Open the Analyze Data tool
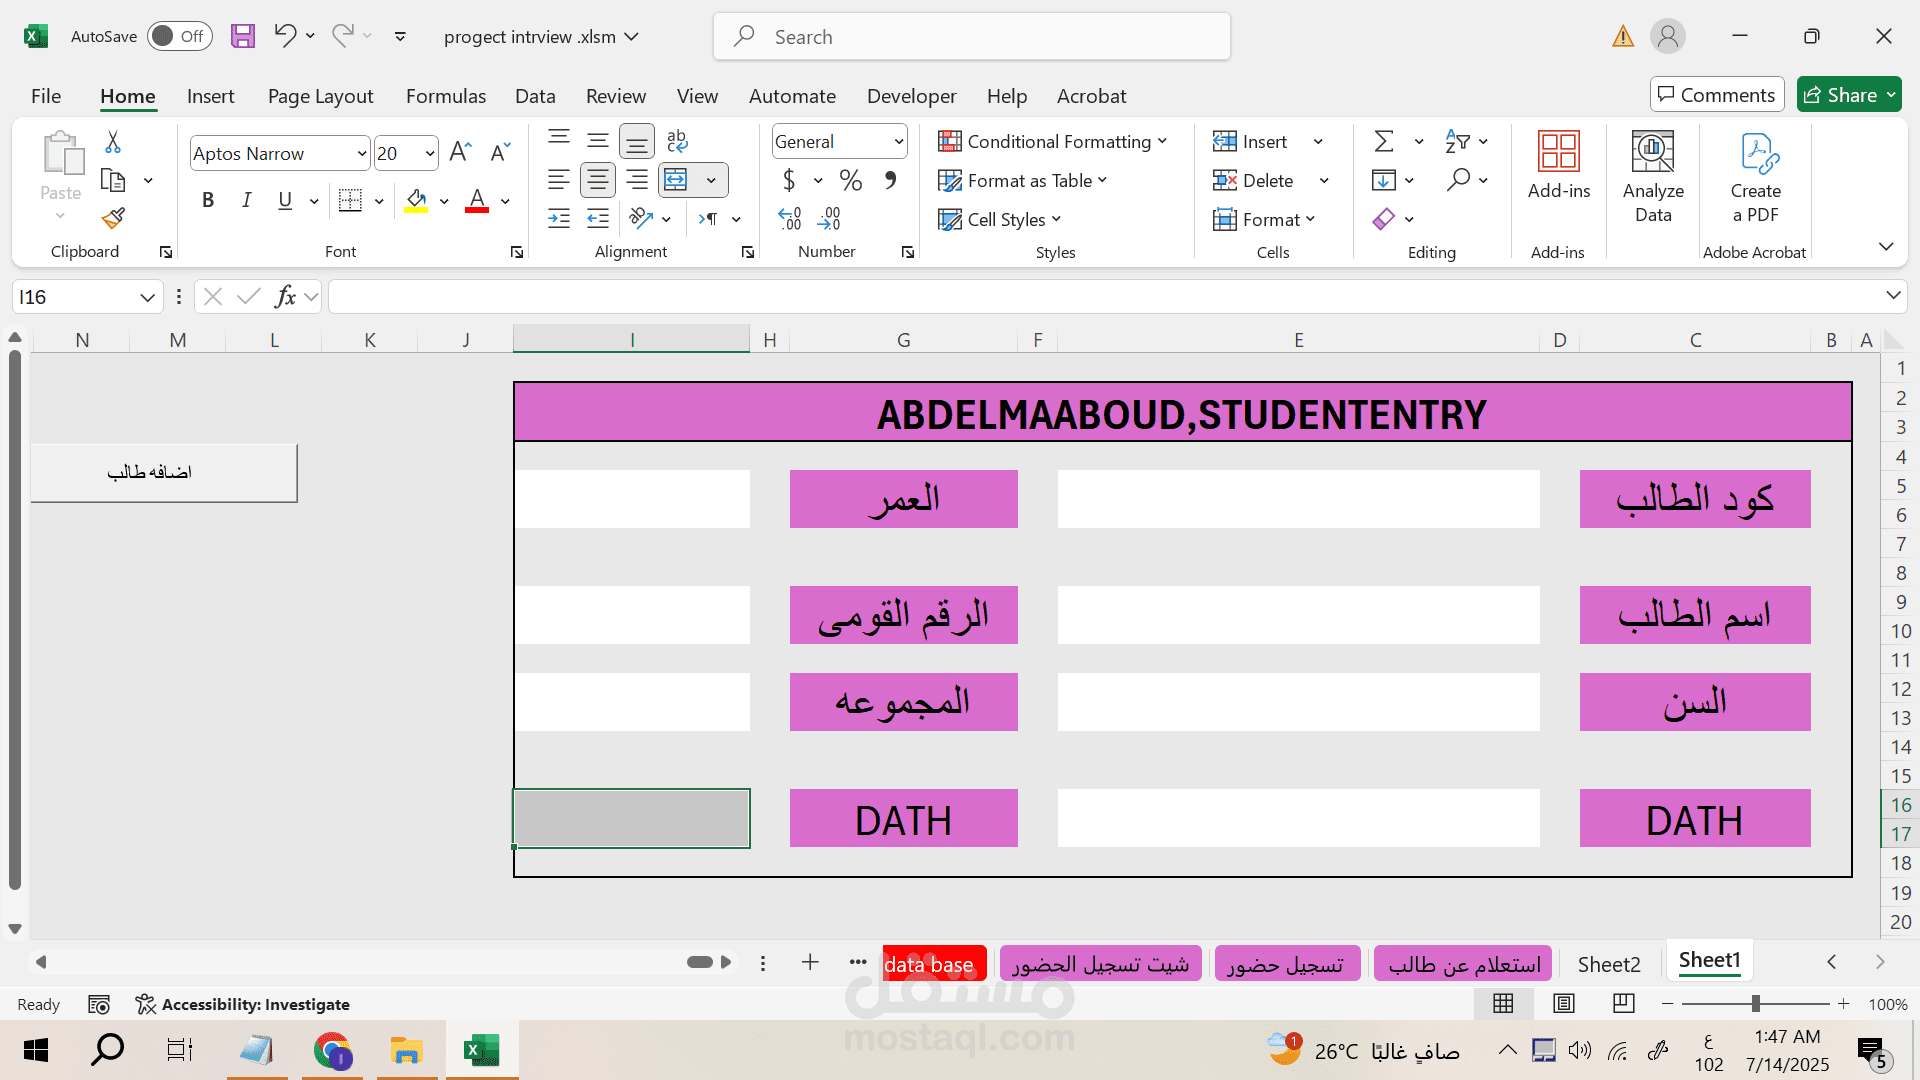The height and width of the screenshot is (1080, 1920). pos(1652,177)
